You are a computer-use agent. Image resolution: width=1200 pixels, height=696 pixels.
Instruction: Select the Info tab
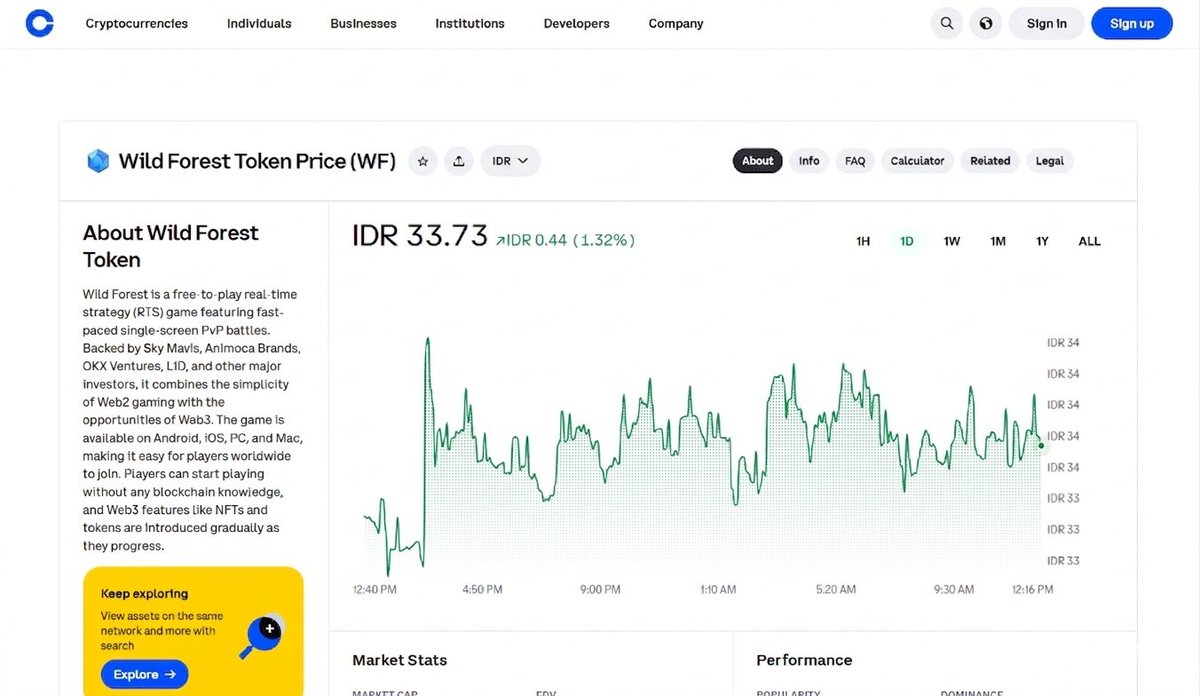pyautogui.click(x=809, y=161)
